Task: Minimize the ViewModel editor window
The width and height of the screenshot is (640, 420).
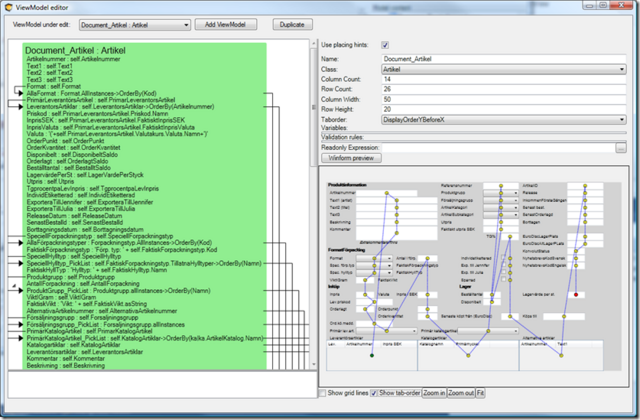Action: pos(589,5)
